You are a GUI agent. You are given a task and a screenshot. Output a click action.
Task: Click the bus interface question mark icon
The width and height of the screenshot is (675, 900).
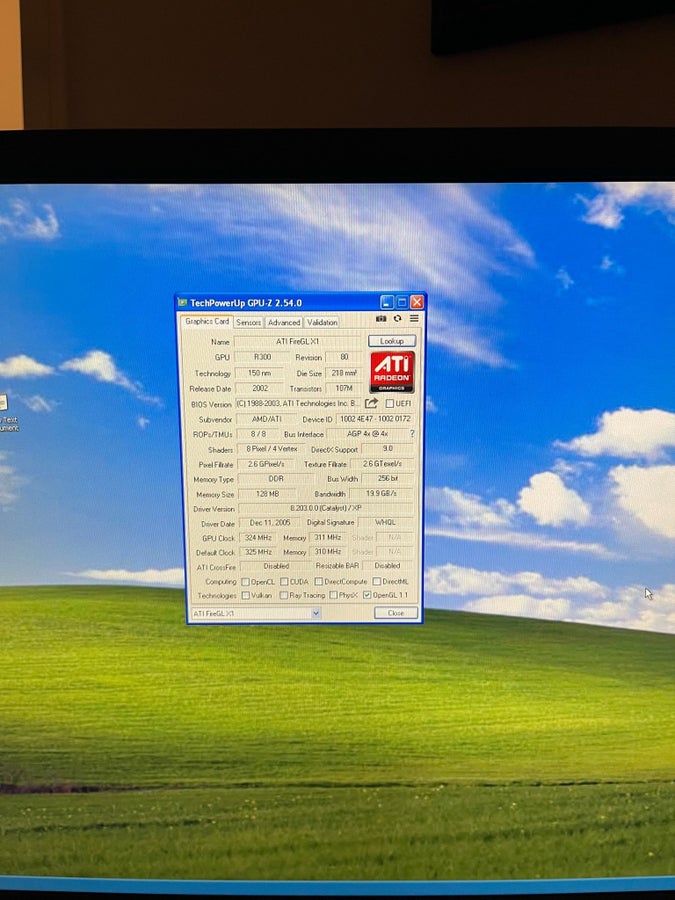click(x=412, y=434)
